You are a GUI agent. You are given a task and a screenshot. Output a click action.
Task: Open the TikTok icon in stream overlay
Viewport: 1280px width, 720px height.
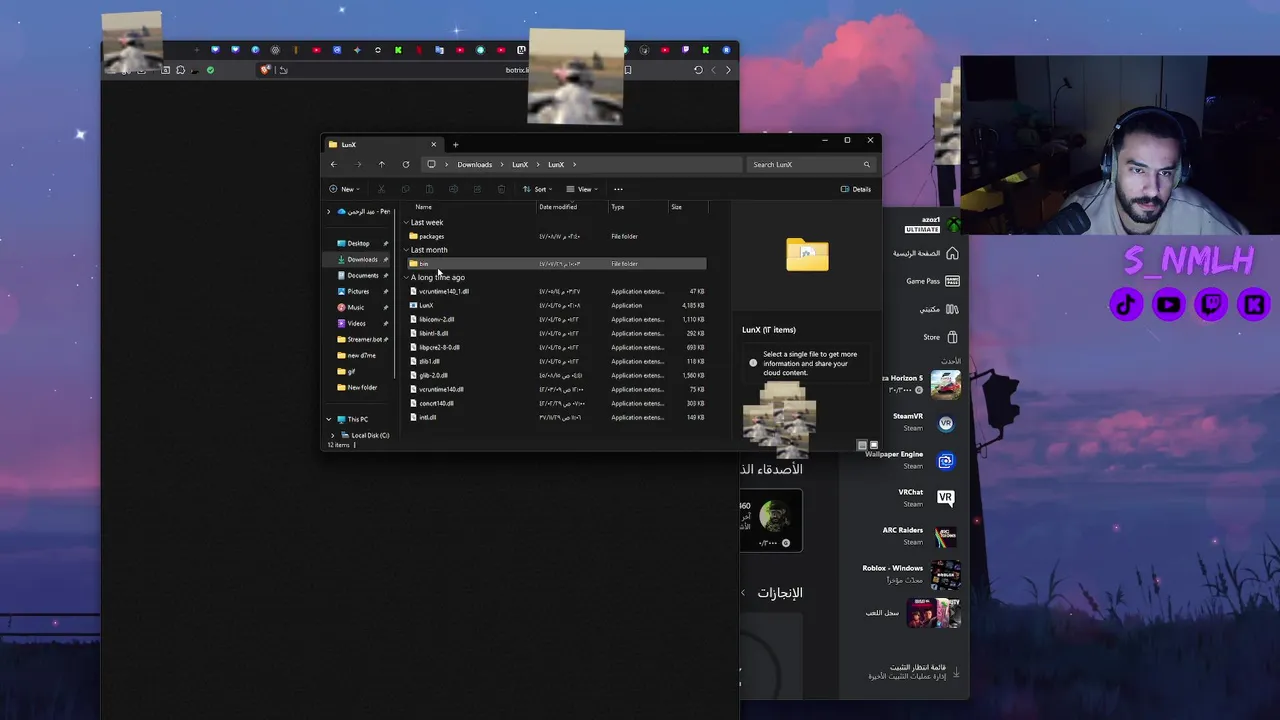1126,305
